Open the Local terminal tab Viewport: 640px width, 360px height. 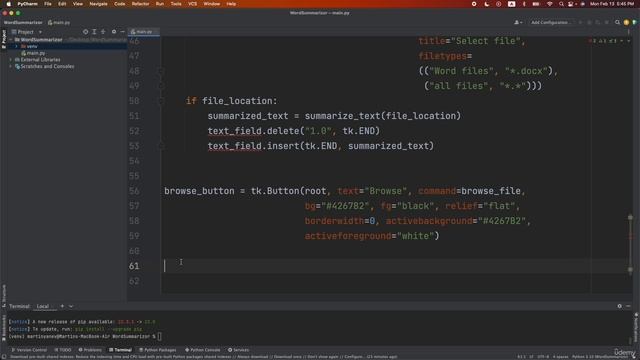(x=43, y=306)
